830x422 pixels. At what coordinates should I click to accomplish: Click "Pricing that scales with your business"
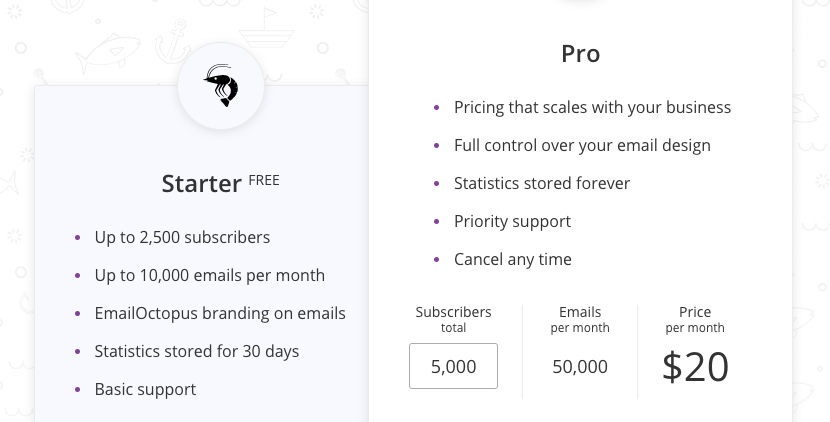[592, 107]
